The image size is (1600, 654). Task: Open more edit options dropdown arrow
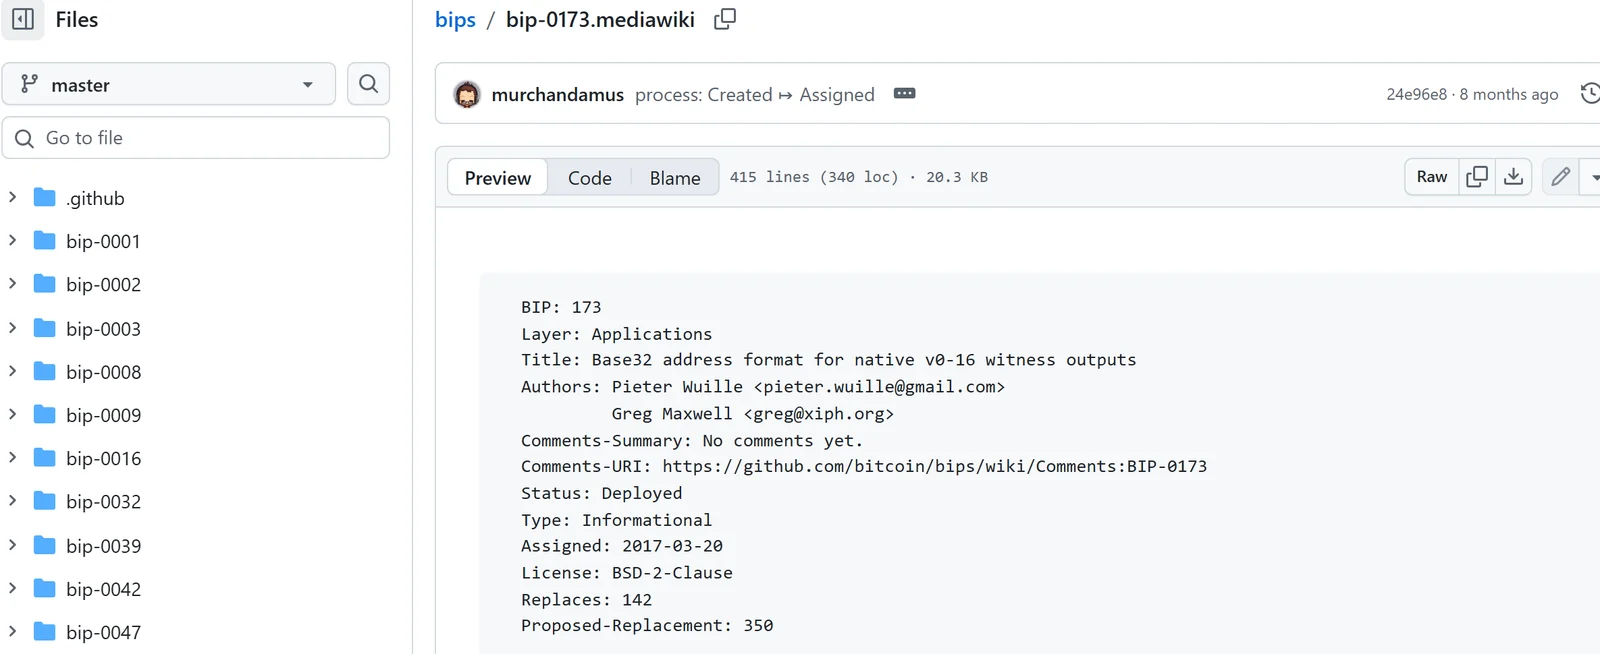pos(1594,177)
